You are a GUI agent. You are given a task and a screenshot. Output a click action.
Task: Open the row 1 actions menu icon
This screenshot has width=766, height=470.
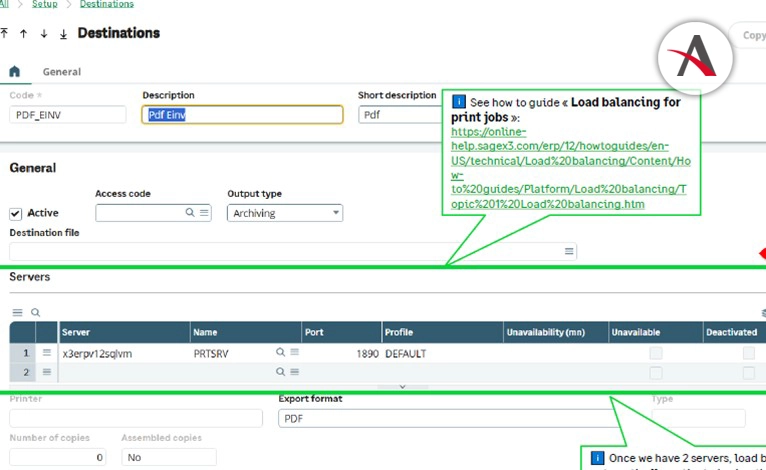[46, 353]
